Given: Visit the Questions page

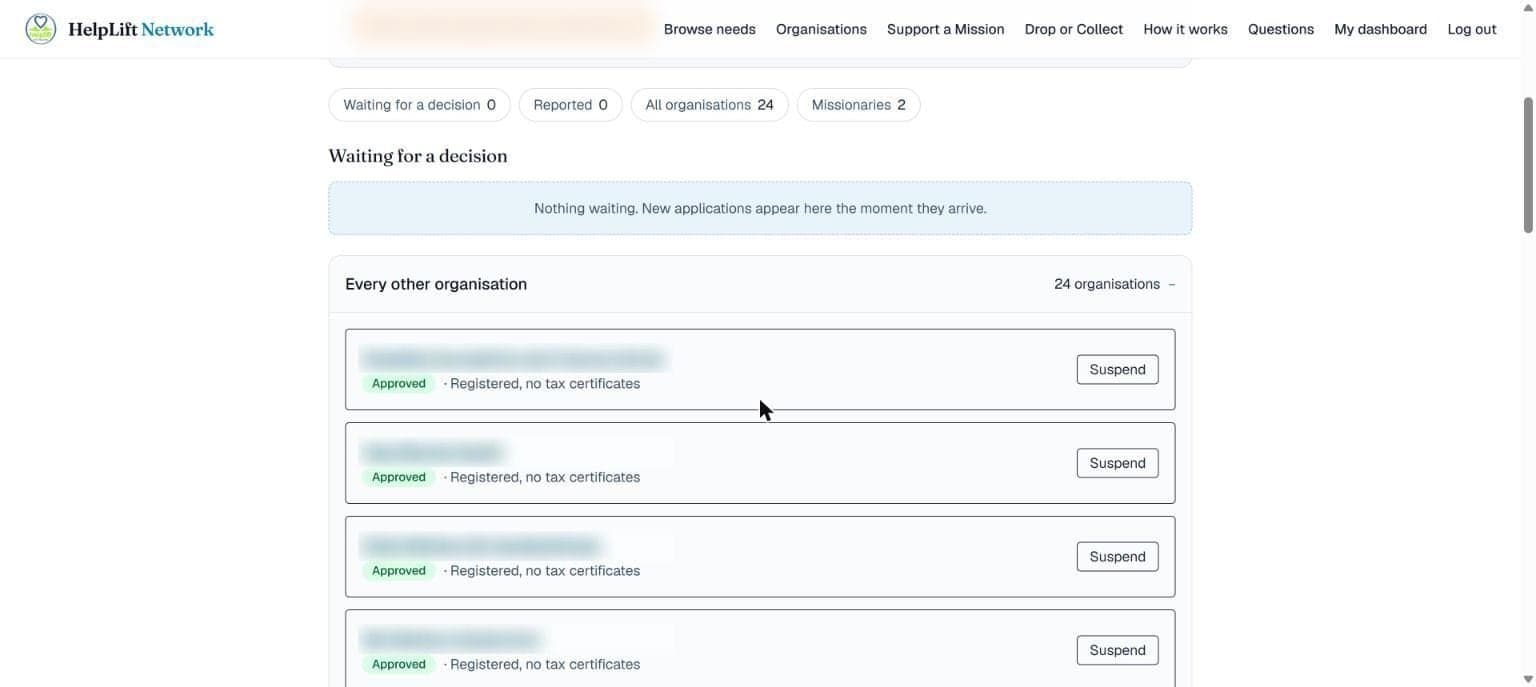Looking at the screenshot, I should [1280, 29].
